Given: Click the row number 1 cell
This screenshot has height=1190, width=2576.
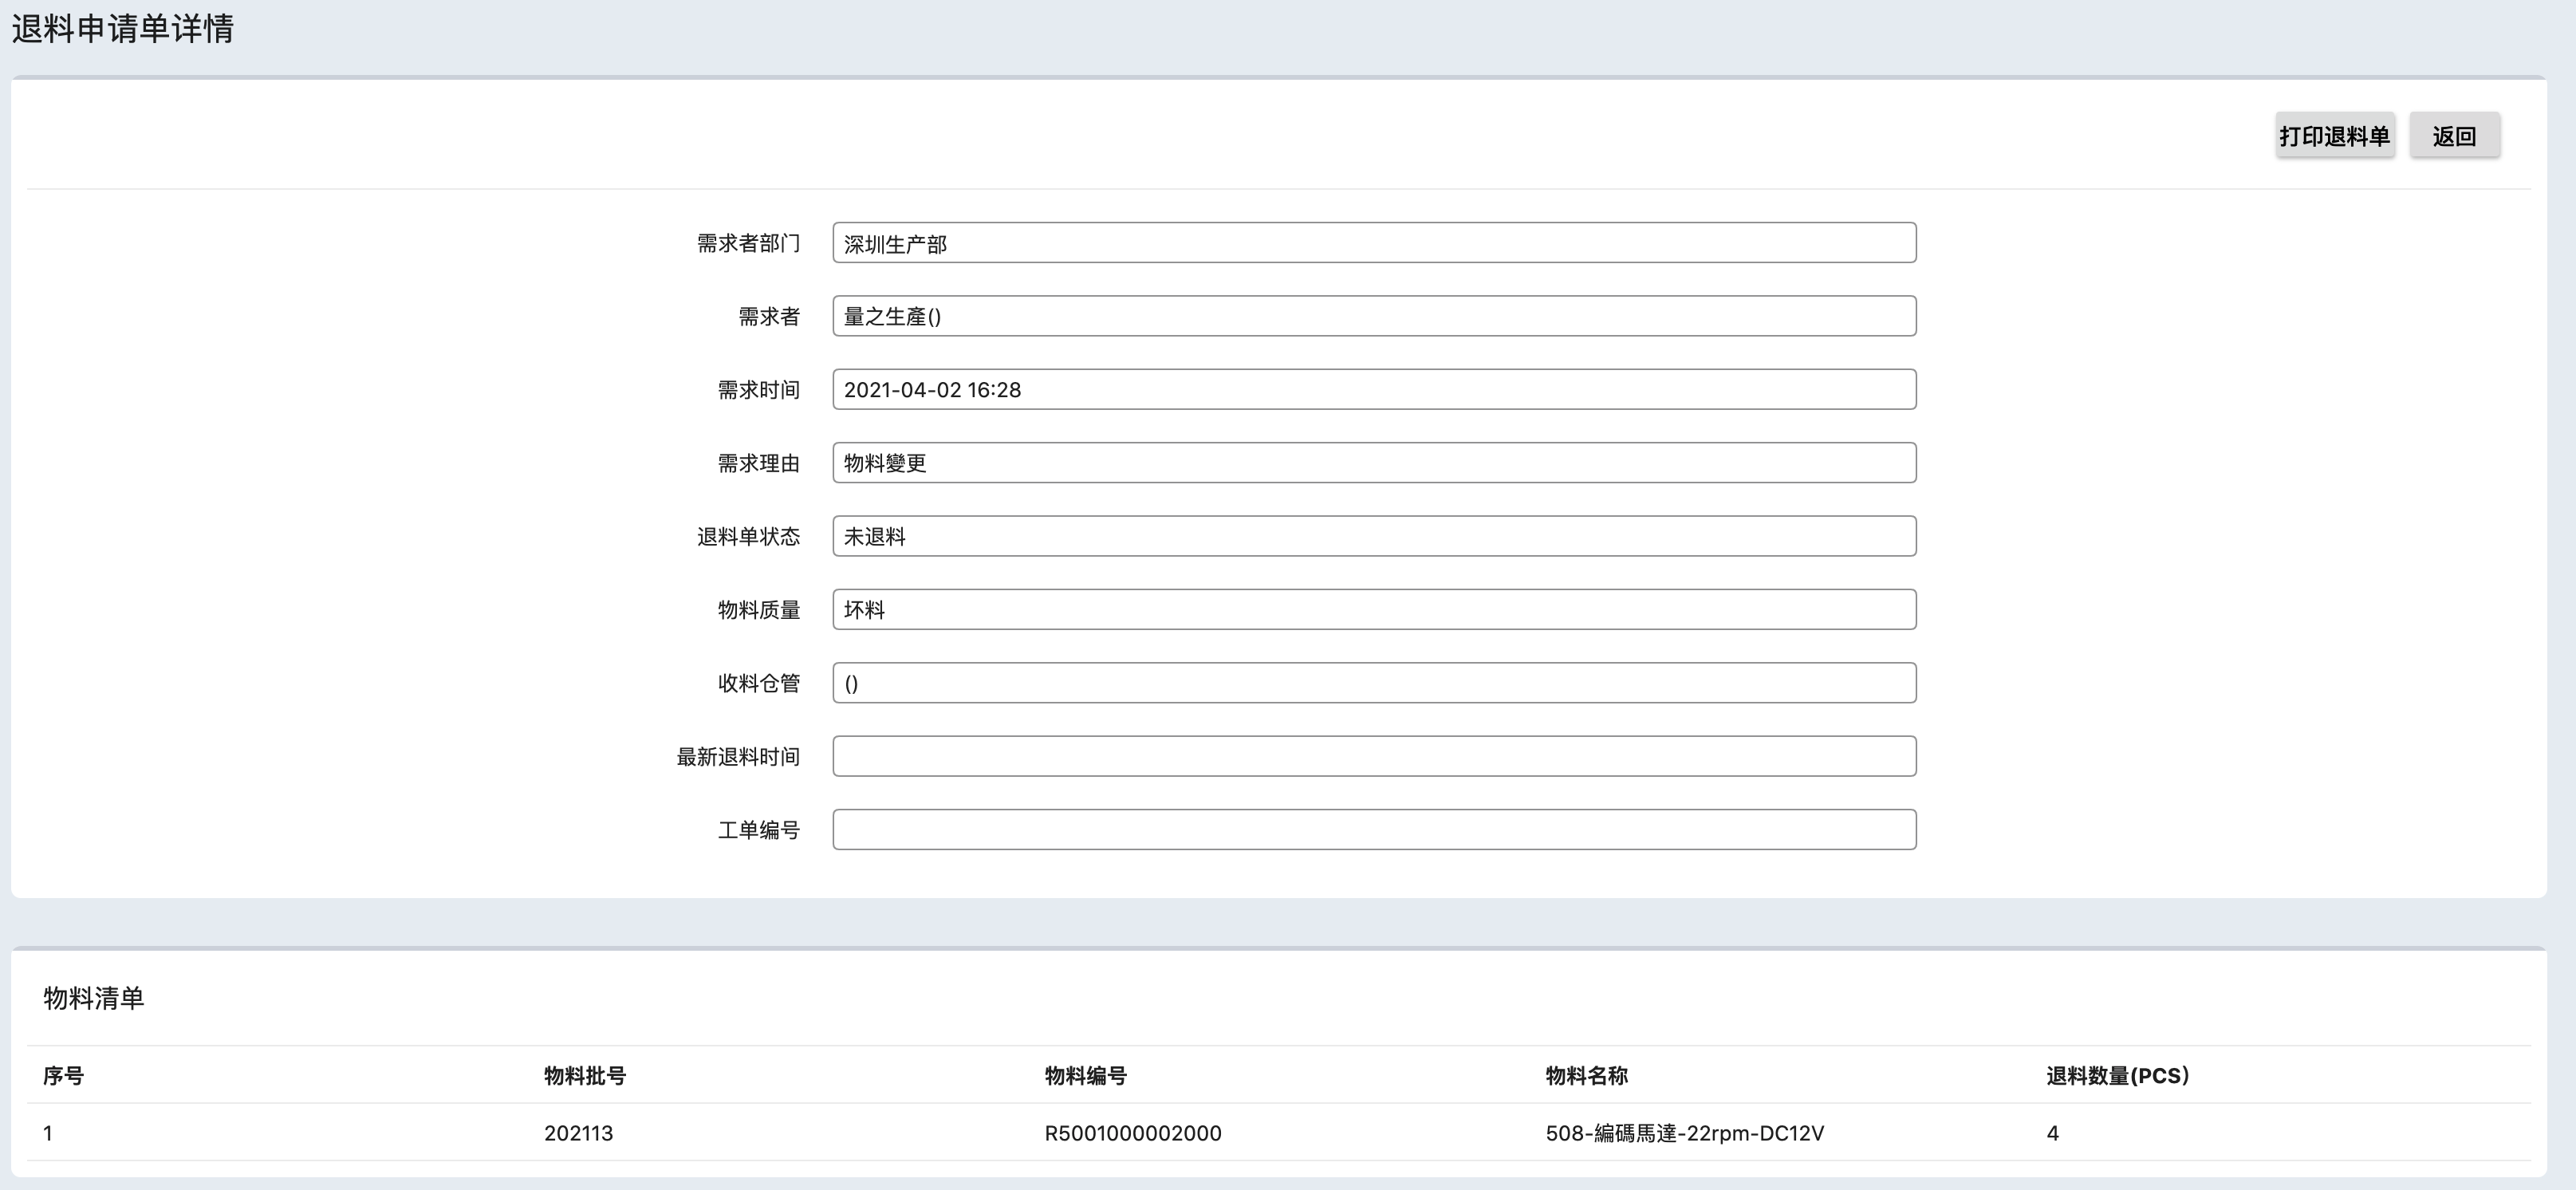Looking at the screenshot, I should pos(48,1133).
